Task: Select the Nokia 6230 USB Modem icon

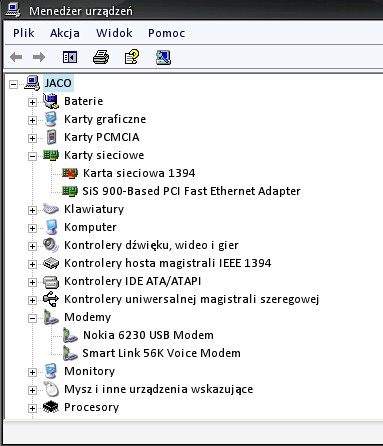Action: tap(70, 335)
